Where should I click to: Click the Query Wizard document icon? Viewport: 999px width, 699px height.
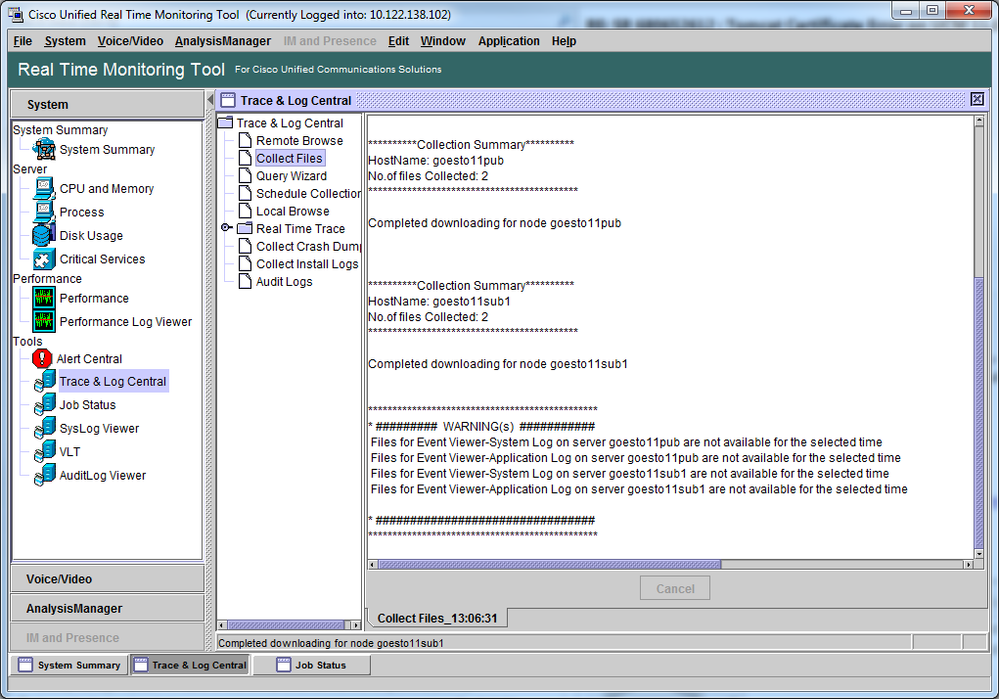tap(245, 176)
